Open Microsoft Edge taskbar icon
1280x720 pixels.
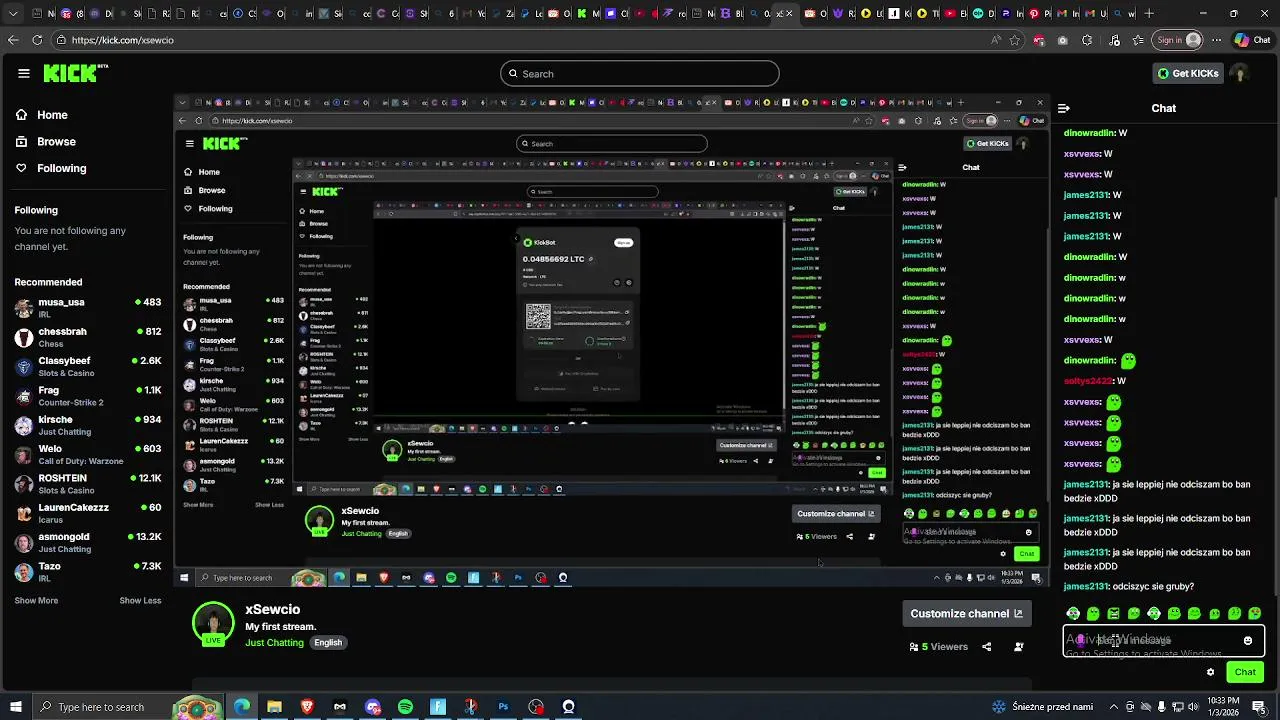coord(242,707)
